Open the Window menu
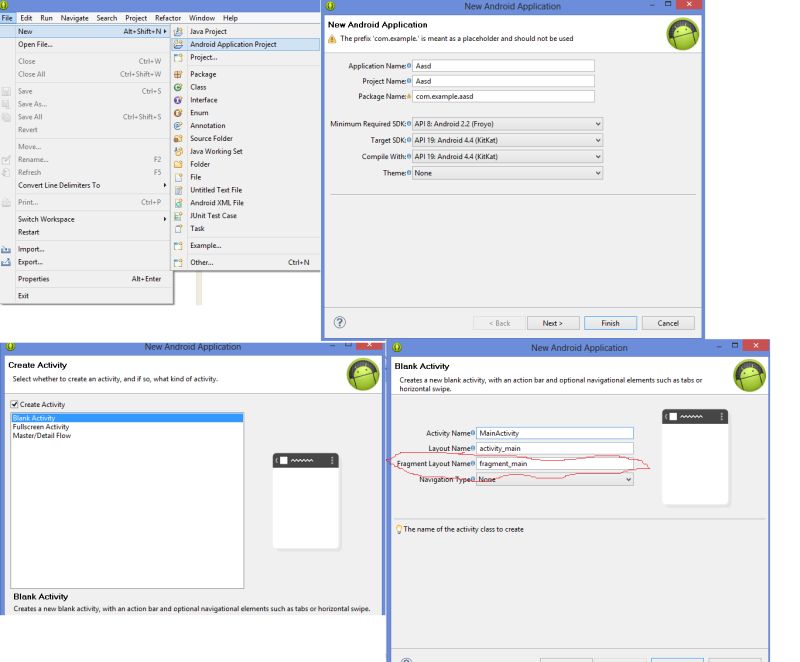This screenshot has width=800, height=662. 202,18
